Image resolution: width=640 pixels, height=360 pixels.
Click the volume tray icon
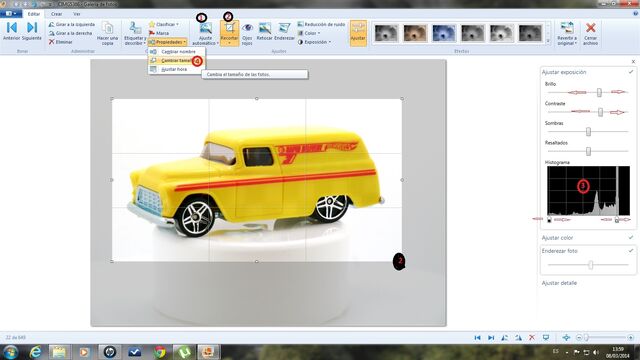tap(596, 352)
